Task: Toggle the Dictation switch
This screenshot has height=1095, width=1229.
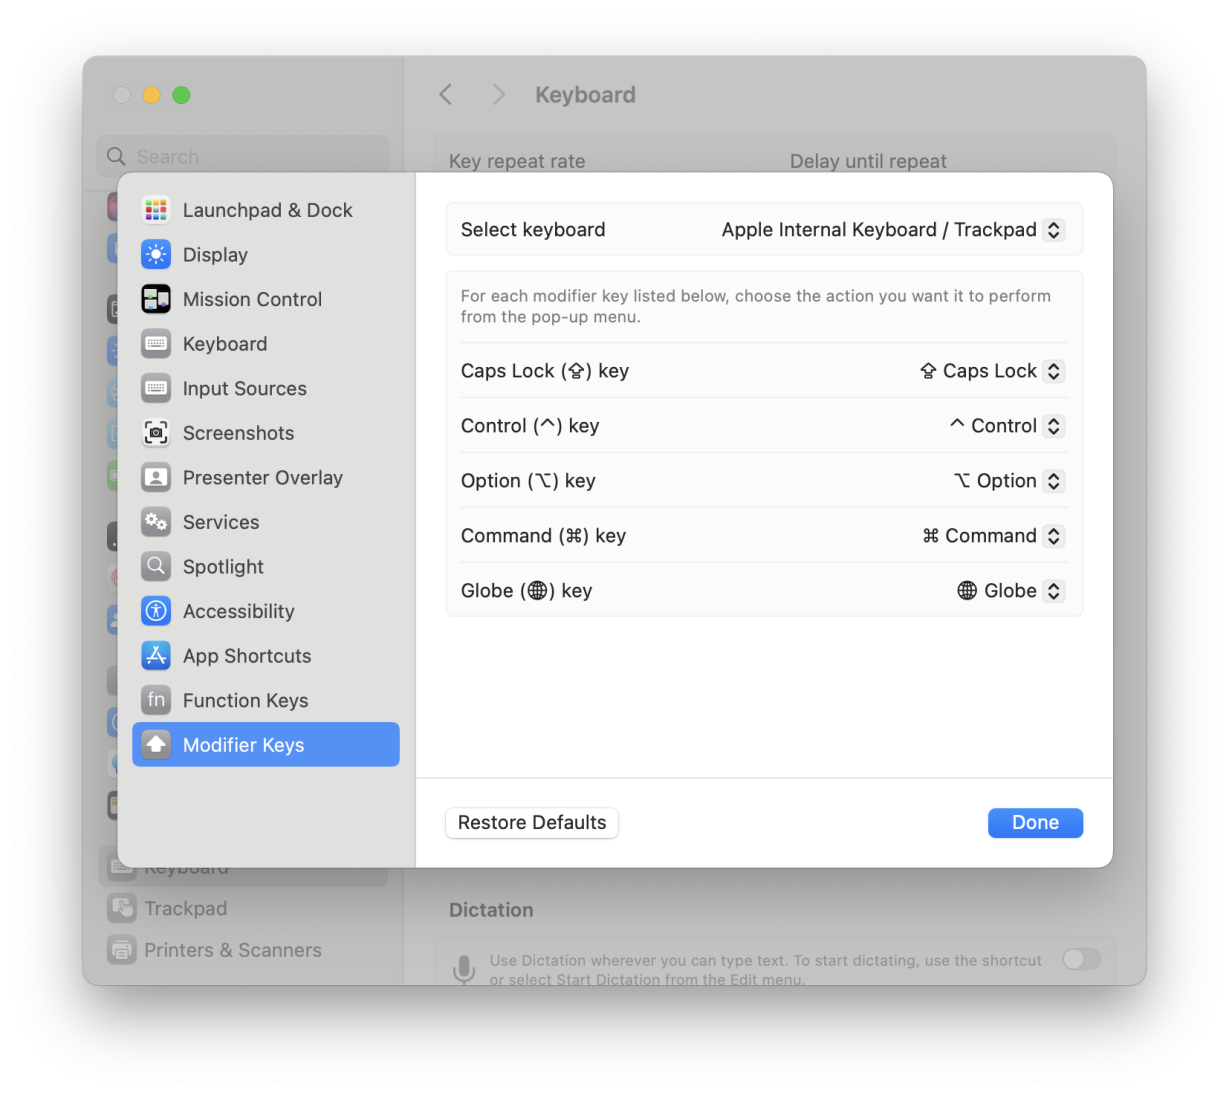Action: [x=1081, y=960]
